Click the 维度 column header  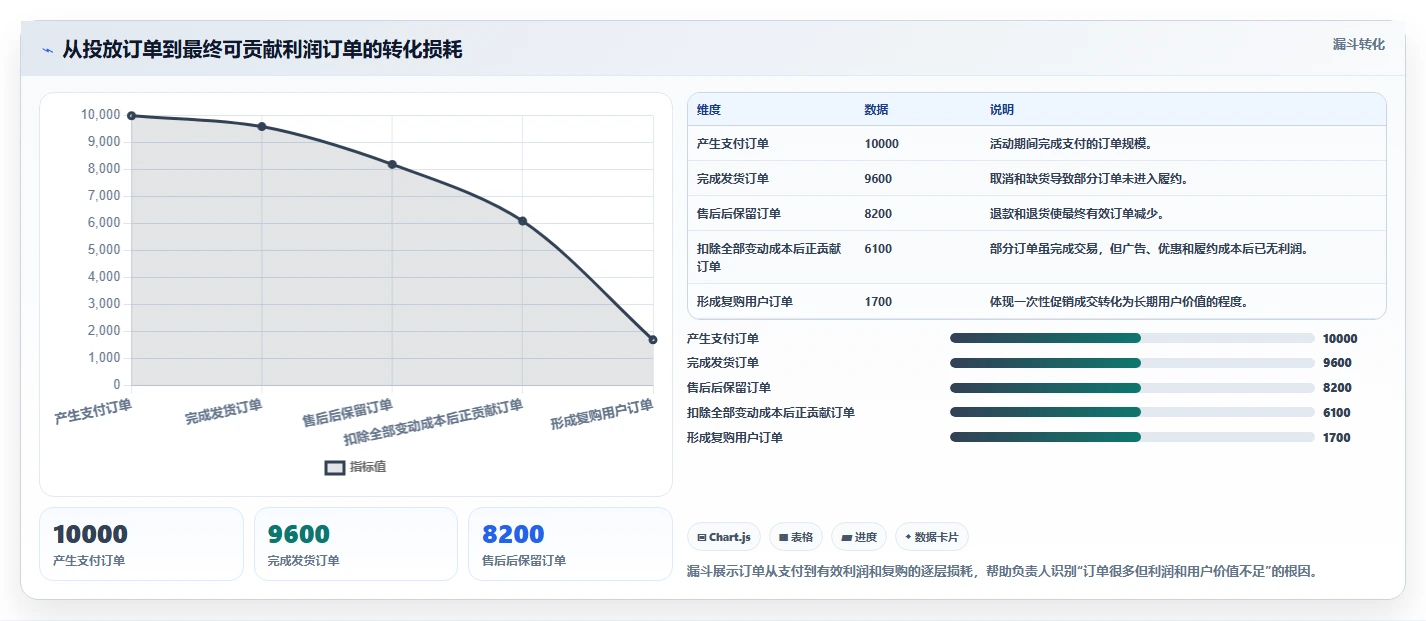709,110
